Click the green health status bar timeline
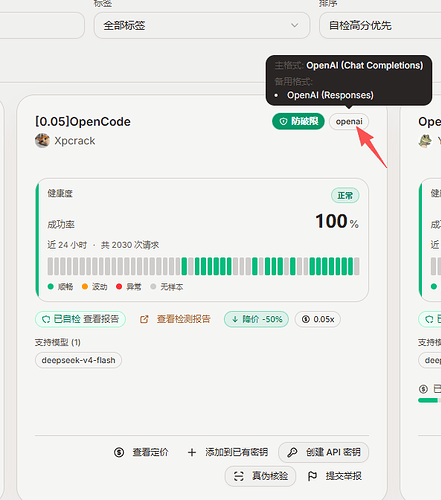This screenshot has height=500, width=441. [x=203, y=266]
